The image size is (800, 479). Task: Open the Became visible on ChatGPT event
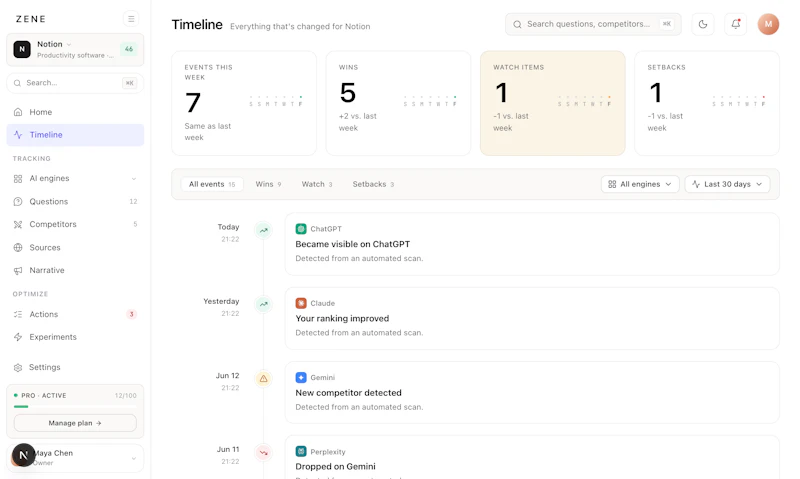click(x=532, y=244)
